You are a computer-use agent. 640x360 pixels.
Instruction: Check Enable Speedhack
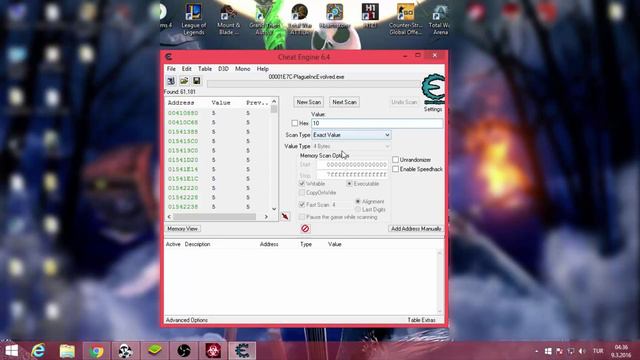(x=396, y=169)
